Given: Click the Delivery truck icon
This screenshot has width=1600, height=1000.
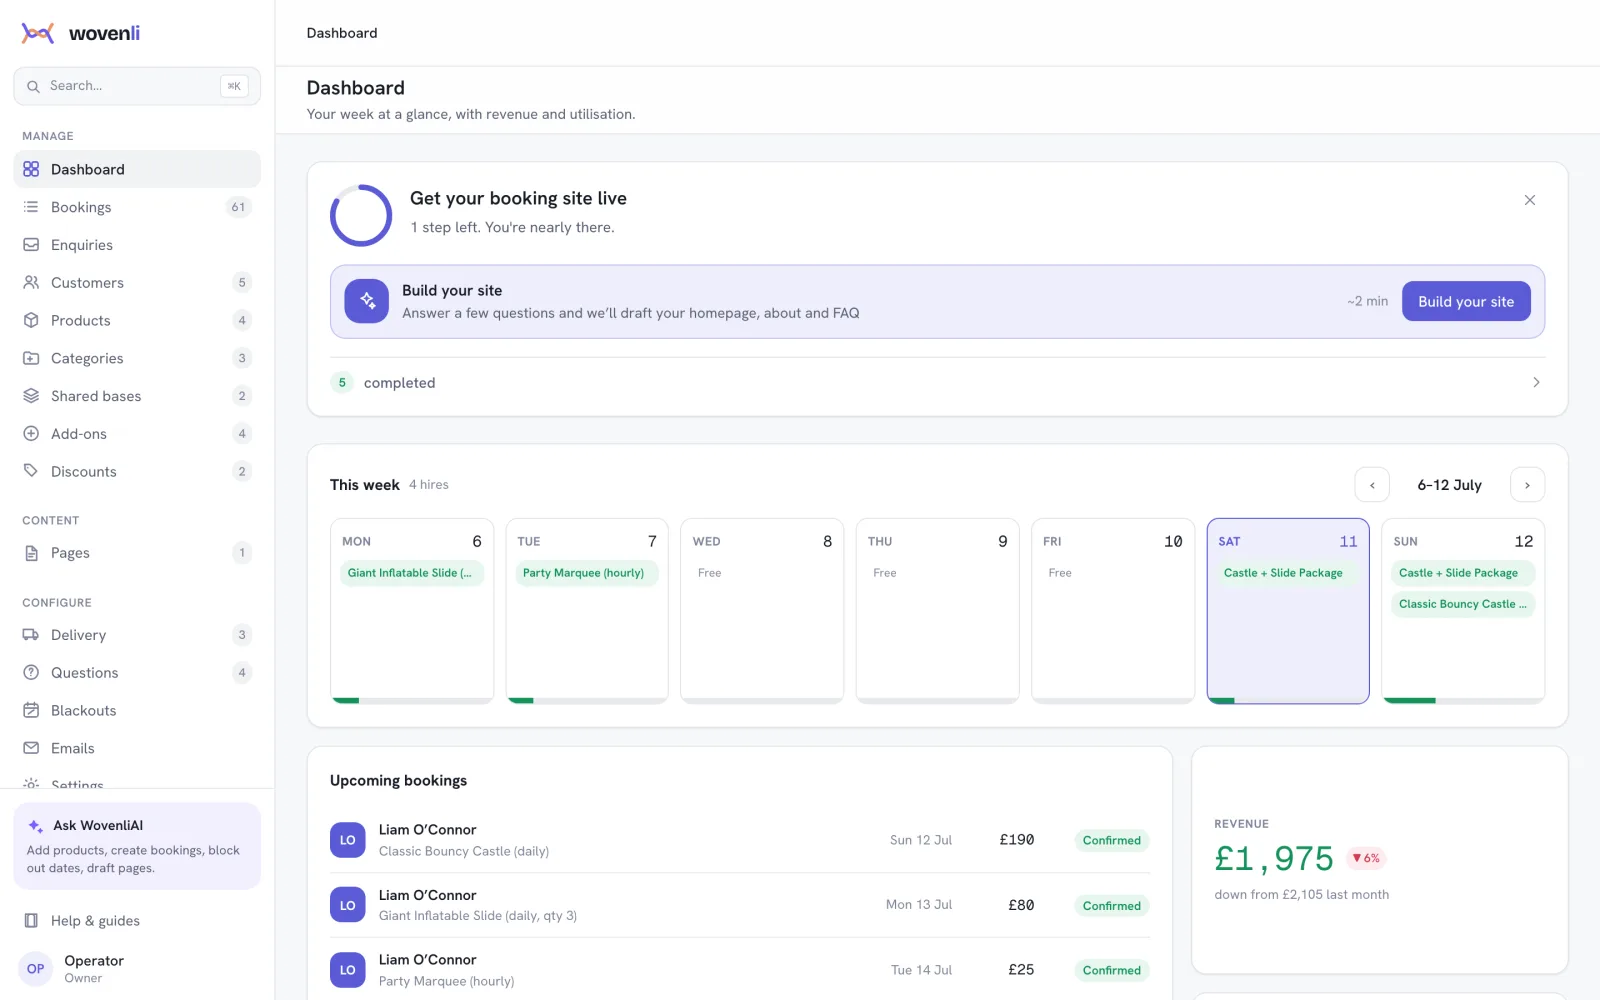Looking at the screenshot, I should [x=31, y=635].
